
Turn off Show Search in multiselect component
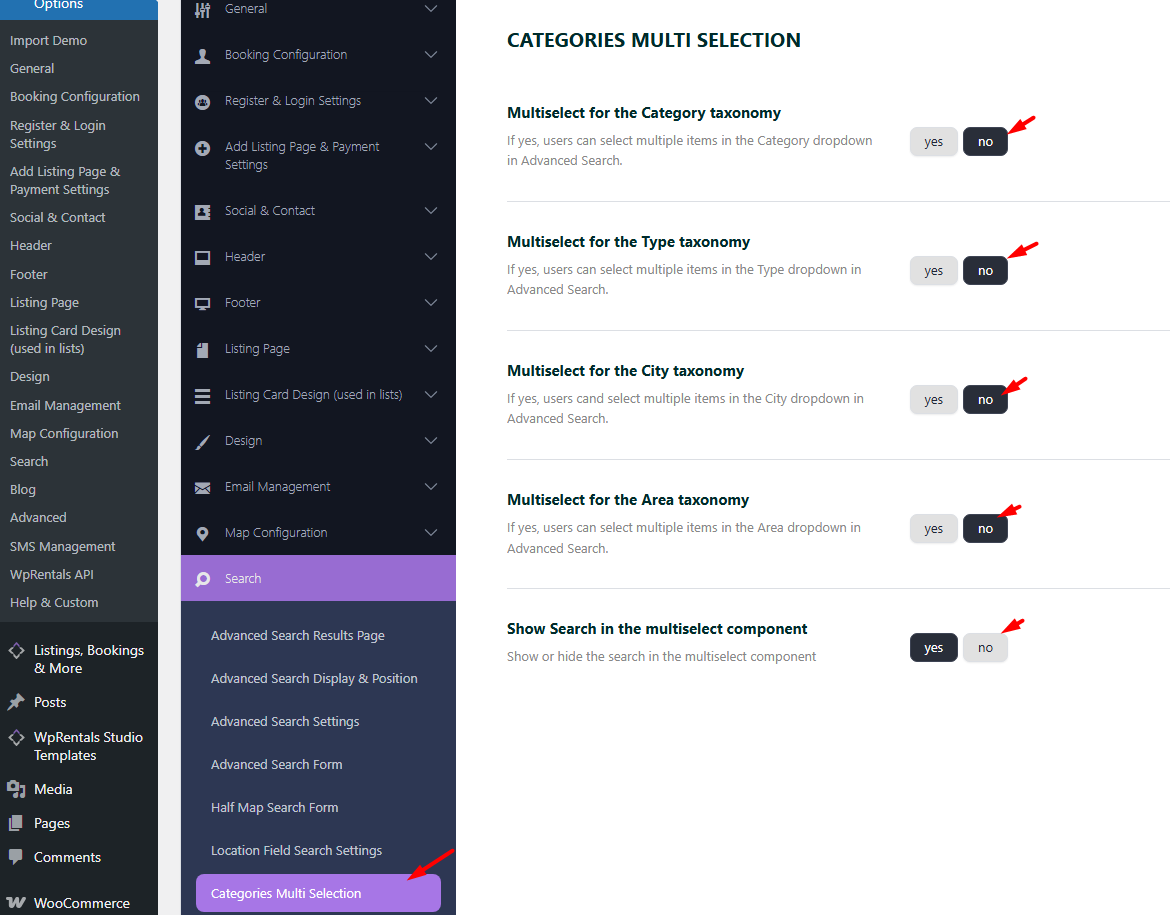point(985,648)
